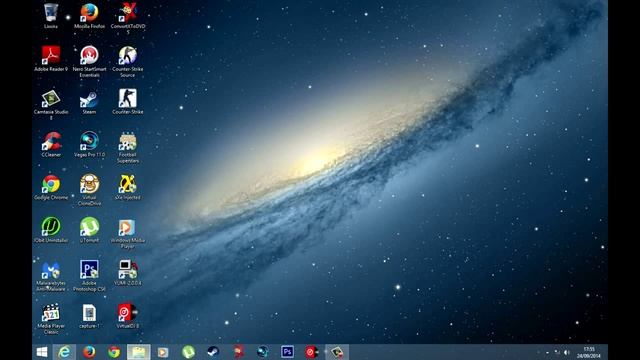Open Windows Media Player taskbar icon
Image resolution: width=640 pixels, height=360 pixels.
pyautogui.click(x=163, y=352)
